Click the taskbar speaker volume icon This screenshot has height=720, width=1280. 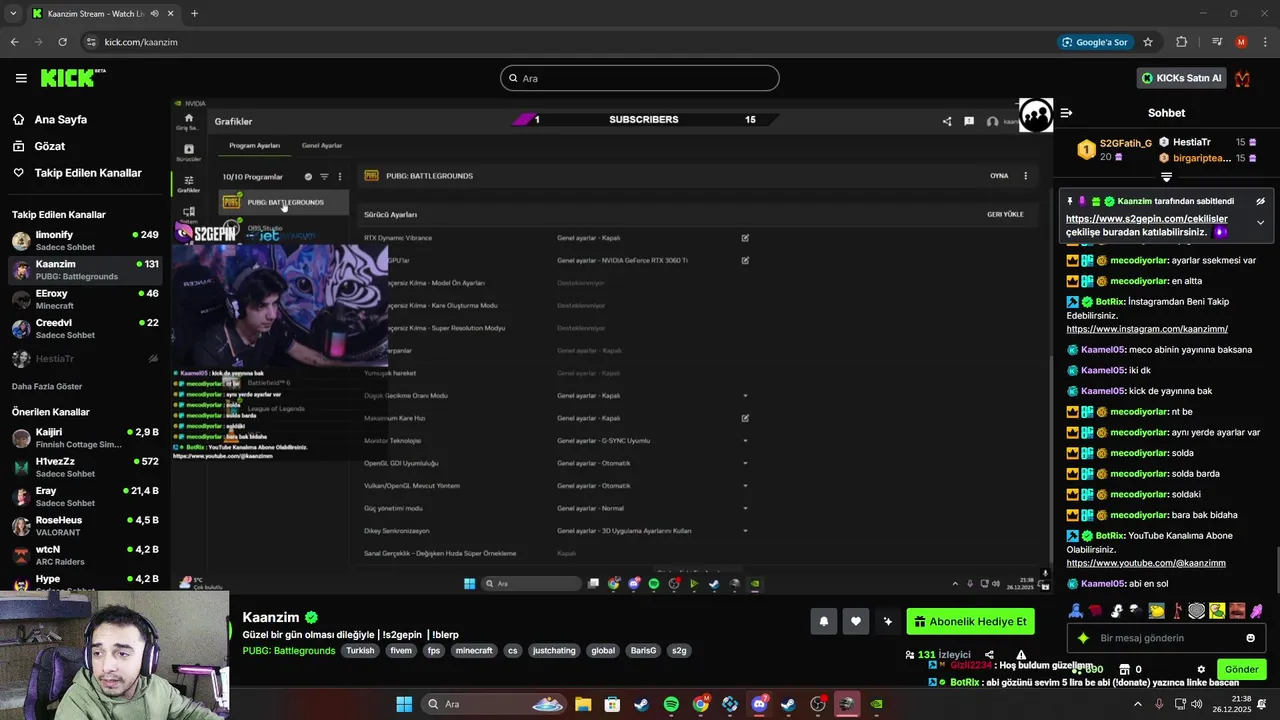pyautogui.click(x=1197, y=704)
